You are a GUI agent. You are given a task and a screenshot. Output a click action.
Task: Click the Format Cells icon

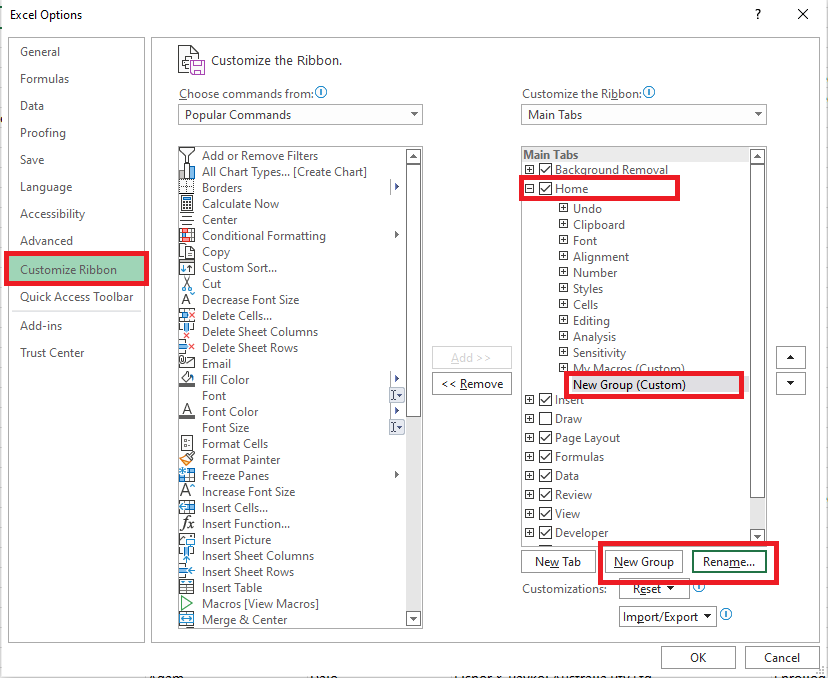187,444
